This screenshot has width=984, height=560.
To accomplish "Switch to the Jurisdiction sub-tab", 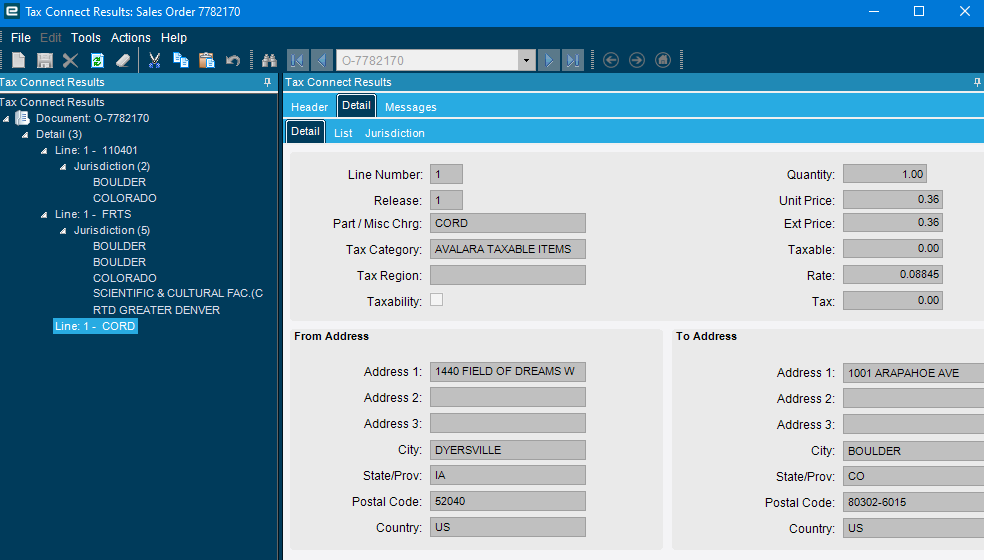I will point(395,133).
